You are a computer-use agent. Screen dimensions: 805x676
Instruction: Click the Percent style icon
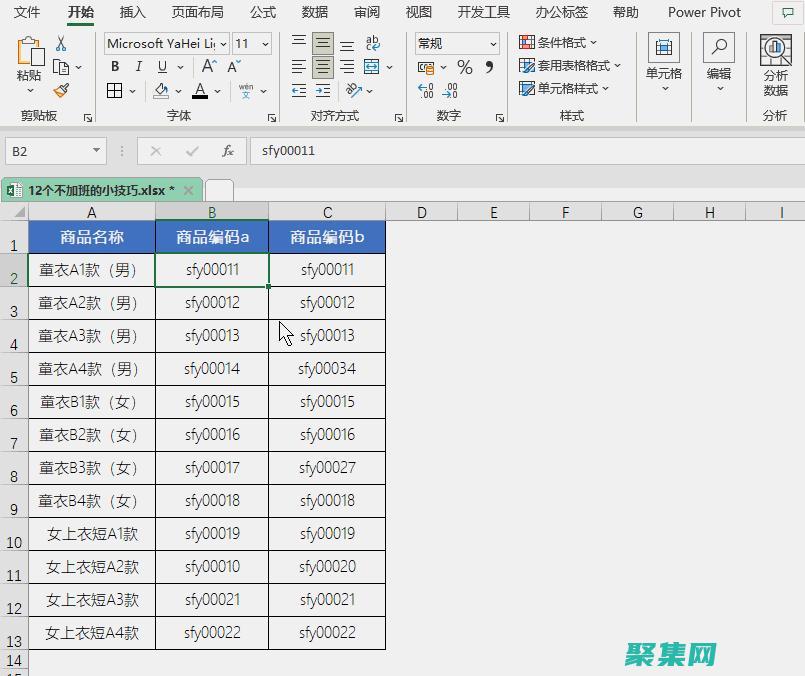pos(464,66)
